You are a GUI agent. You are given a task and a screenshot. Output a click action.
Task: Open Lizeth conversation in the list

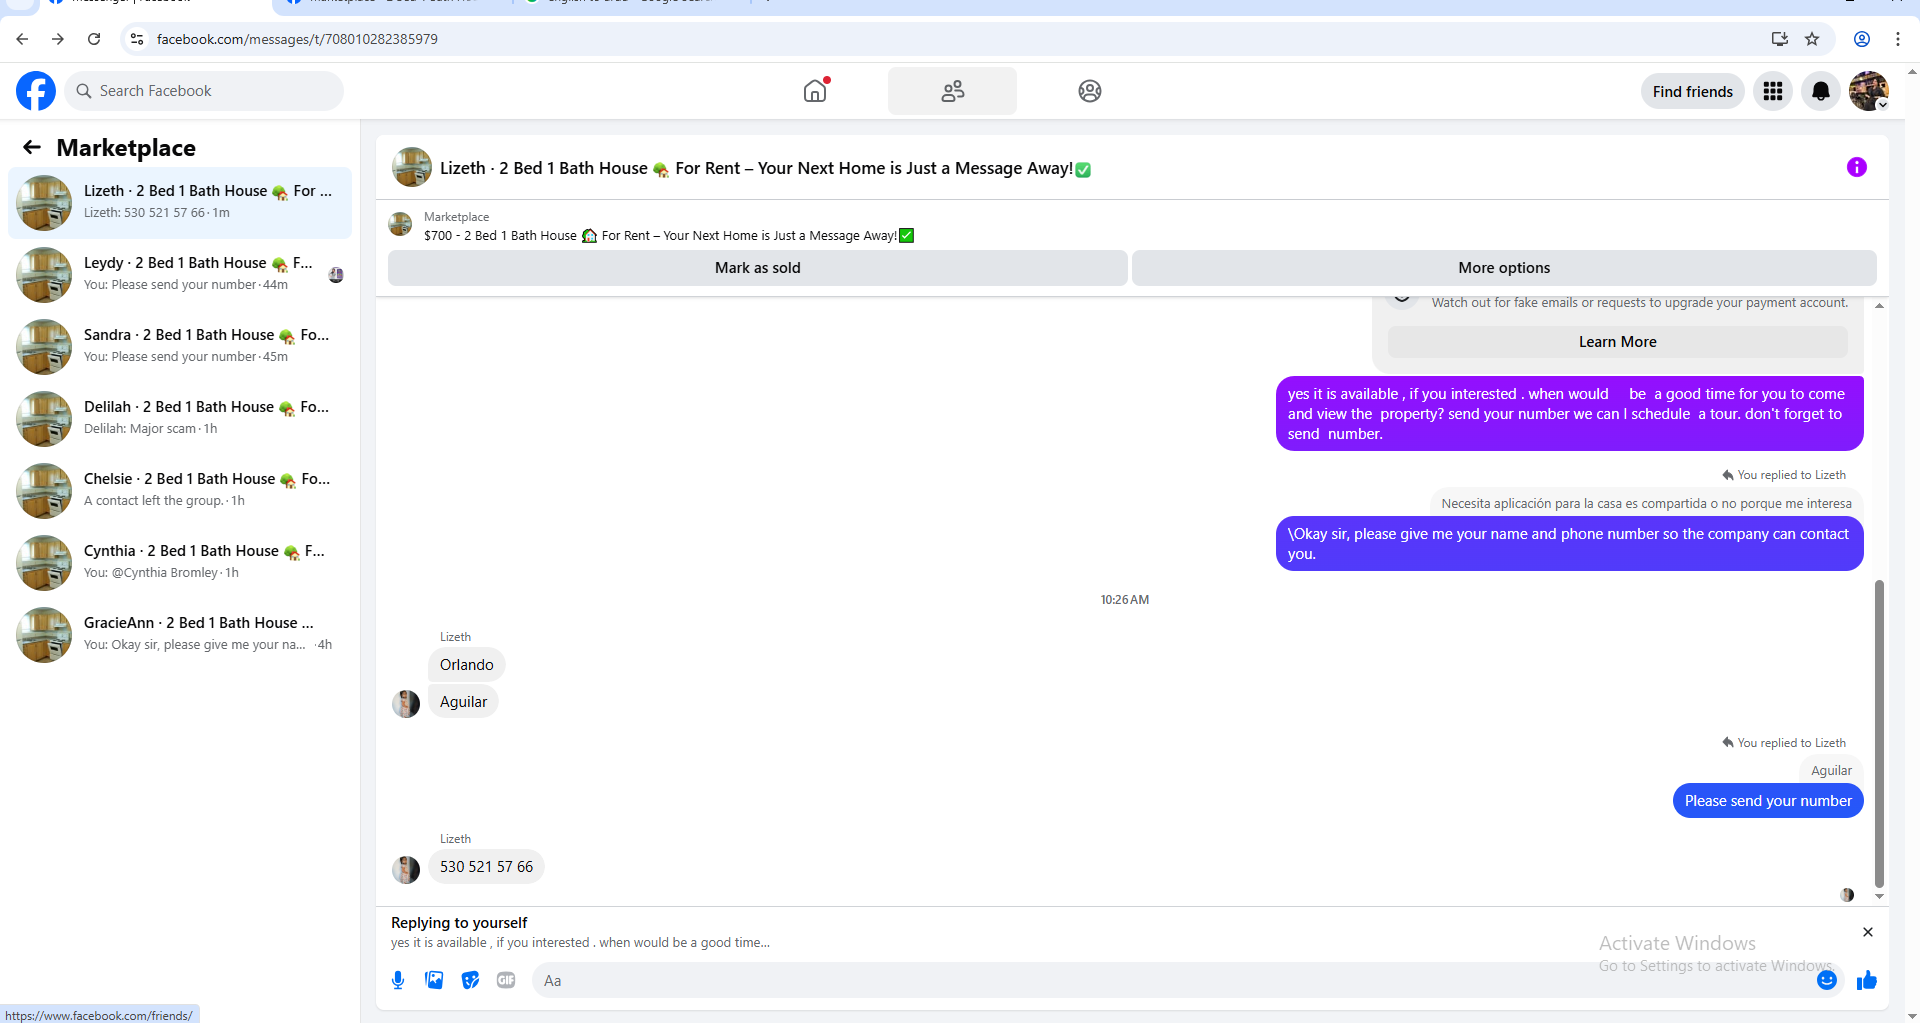(x=180, y=202)
